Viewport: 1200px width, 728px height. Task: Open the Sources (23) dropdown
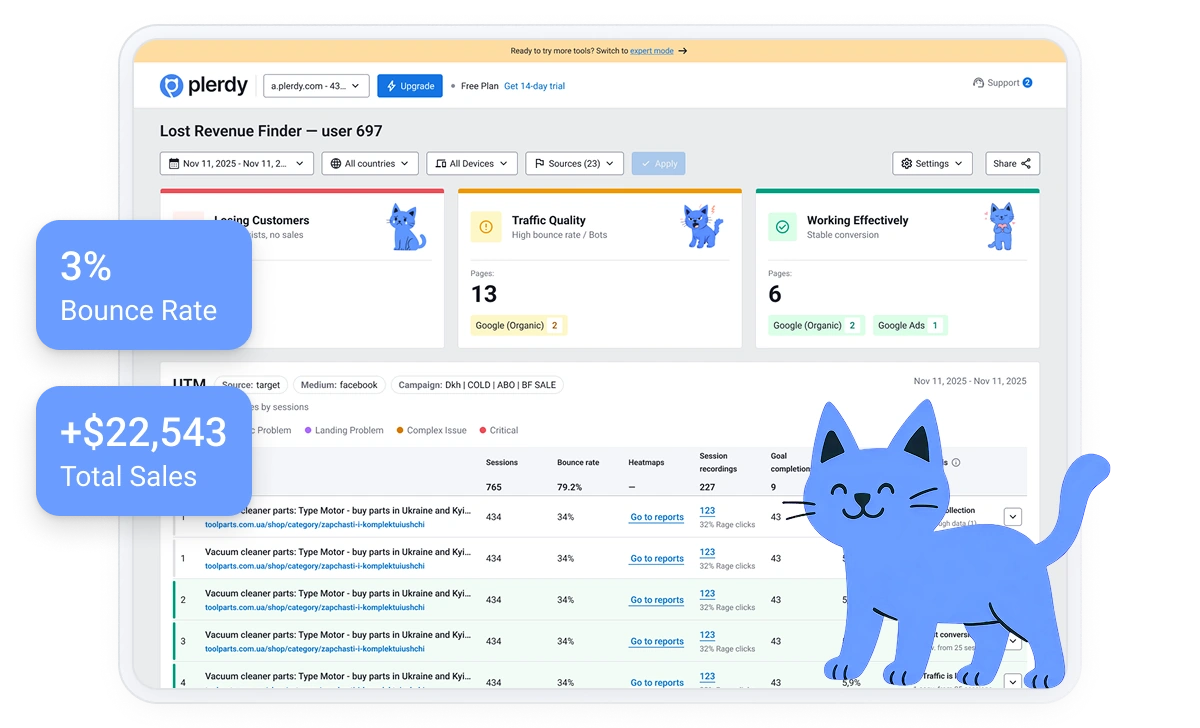click(x=574, y=164)
